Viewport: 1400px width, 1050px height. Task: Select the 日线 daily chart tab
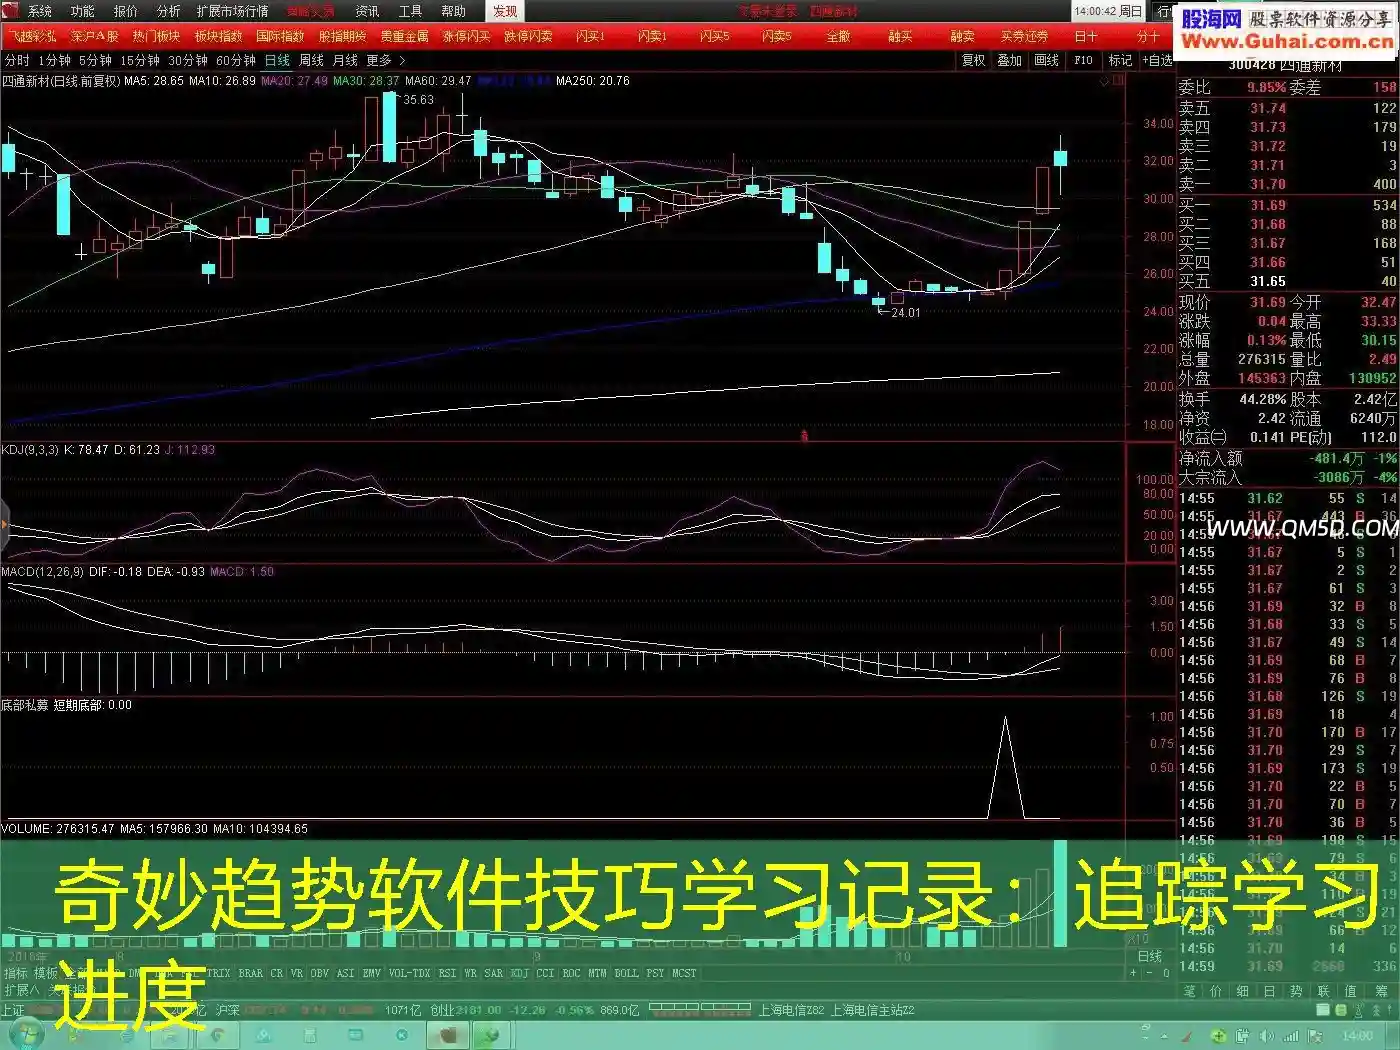(x=277, y=61)
